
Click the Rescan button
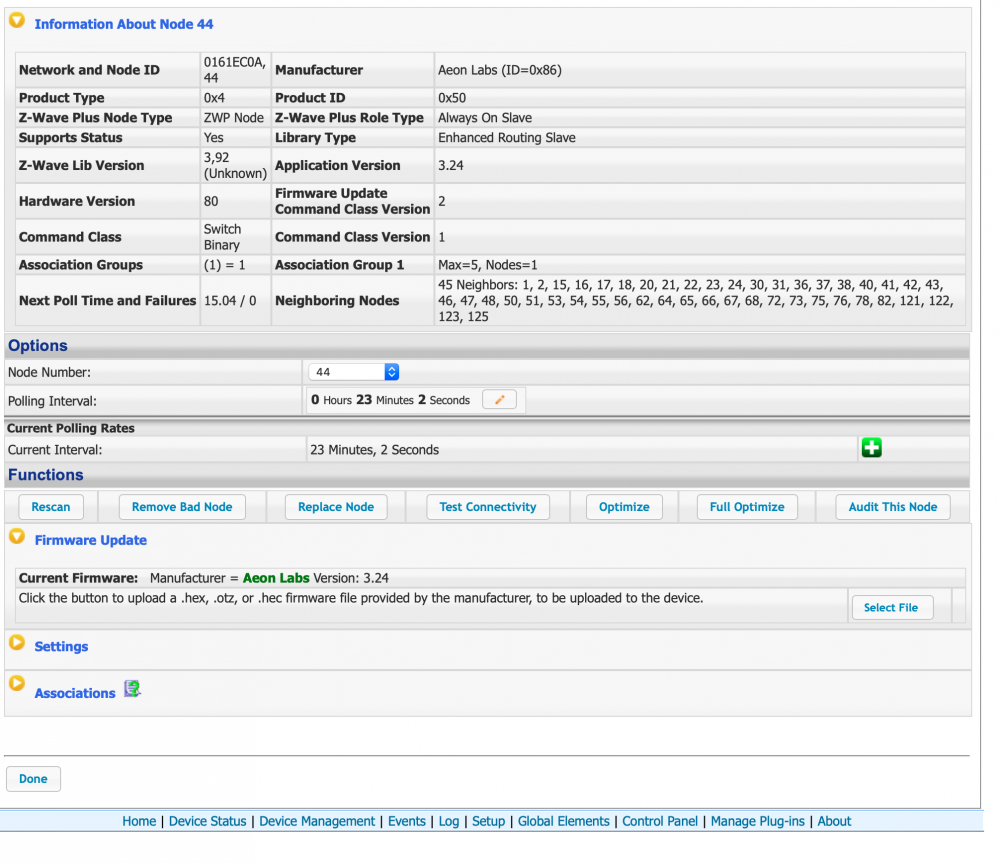[x=51, y=507]
